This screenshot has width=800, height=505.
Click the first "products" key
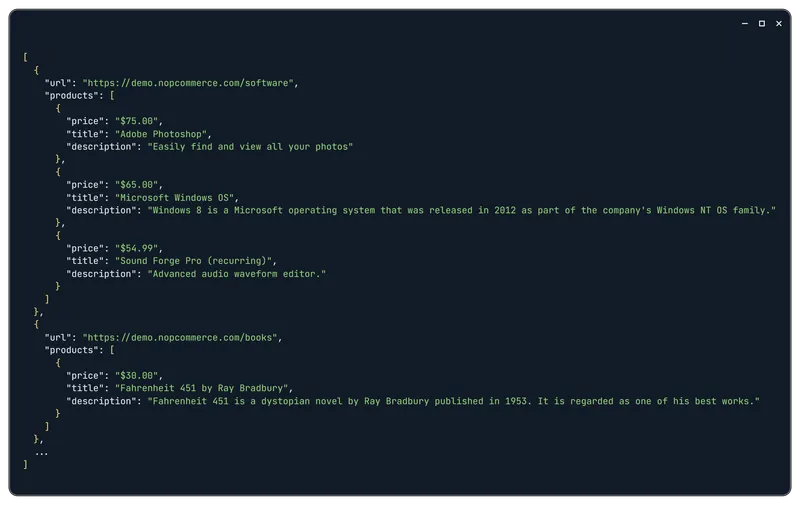(x=71, y=95)
